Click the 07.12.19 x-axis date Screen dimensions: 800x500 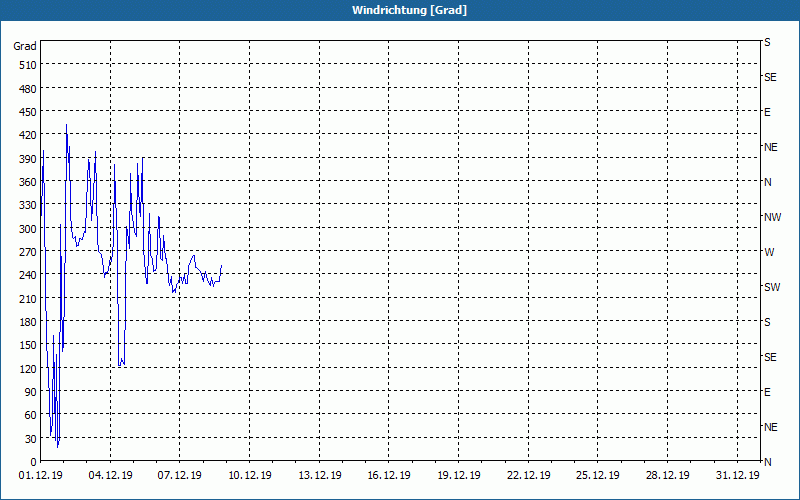(180, 476)
